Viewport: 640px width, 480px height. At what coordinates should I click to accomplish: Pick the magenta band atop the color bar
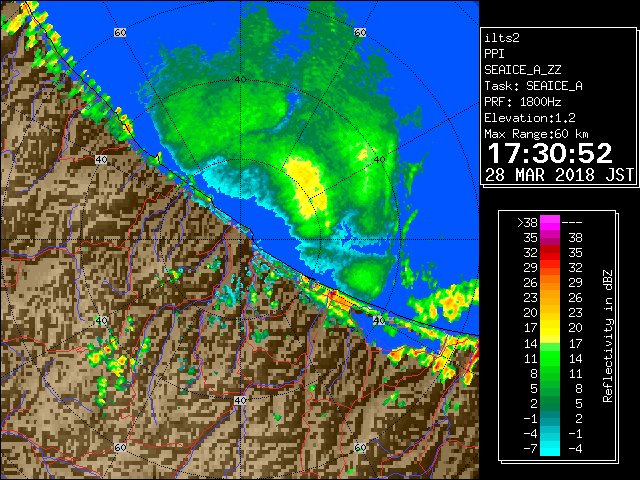[550, 222]
